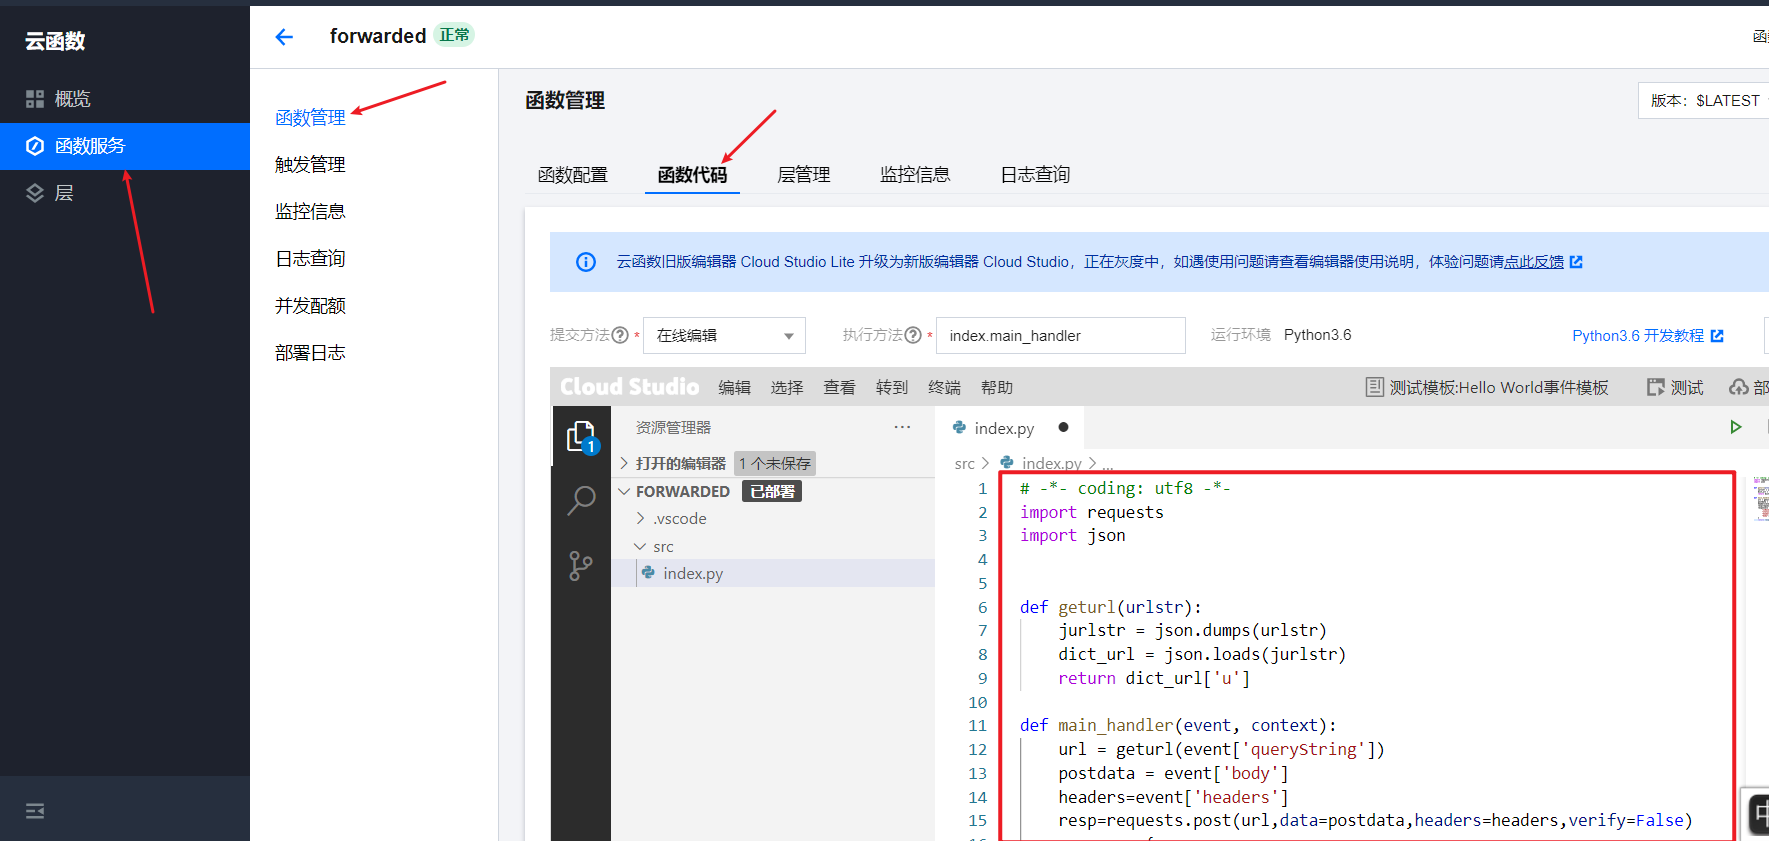Click the 运行环境 Python3.6 value

coord(1317,335)
